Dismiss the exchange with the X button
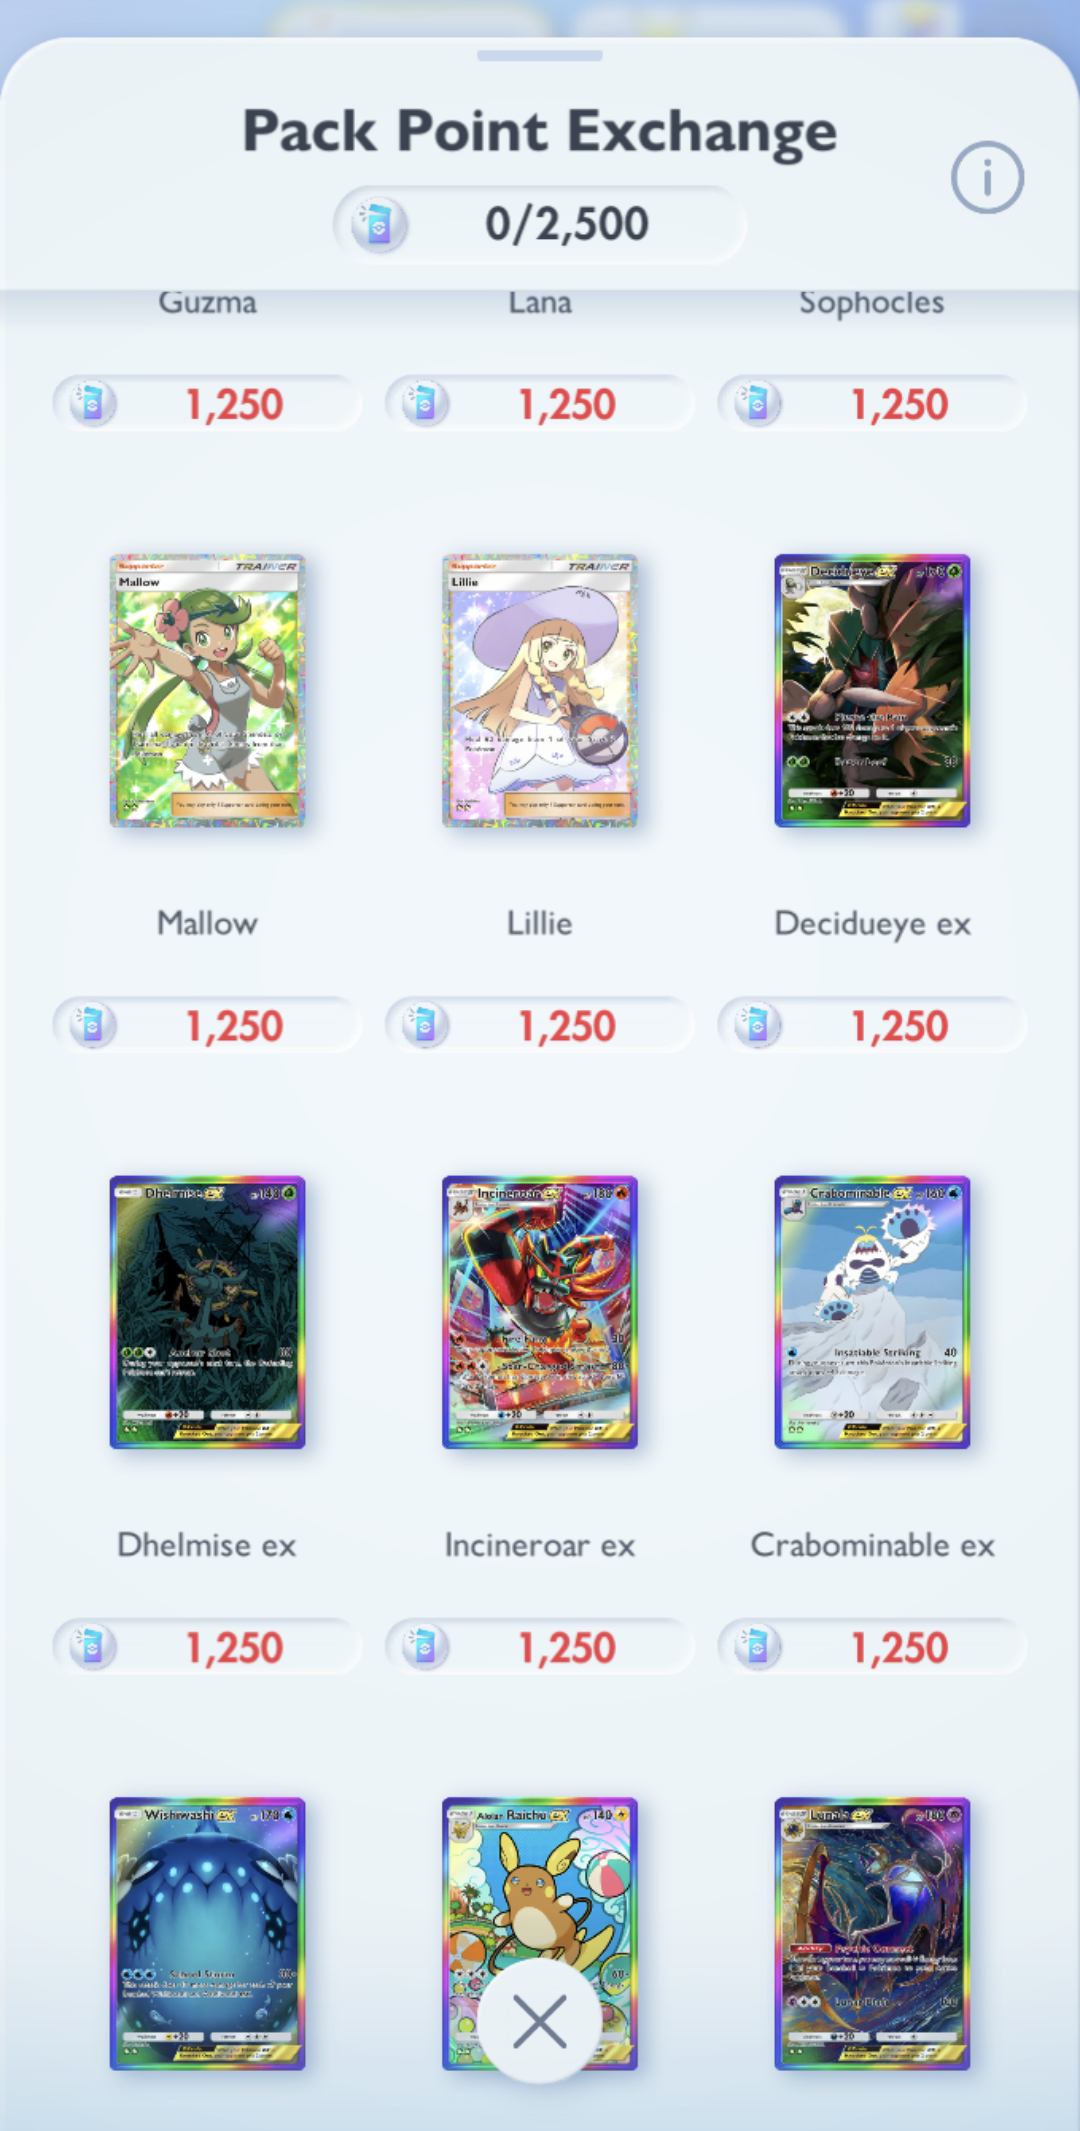1080x2131 pixels. click(x=540, y=2021)
